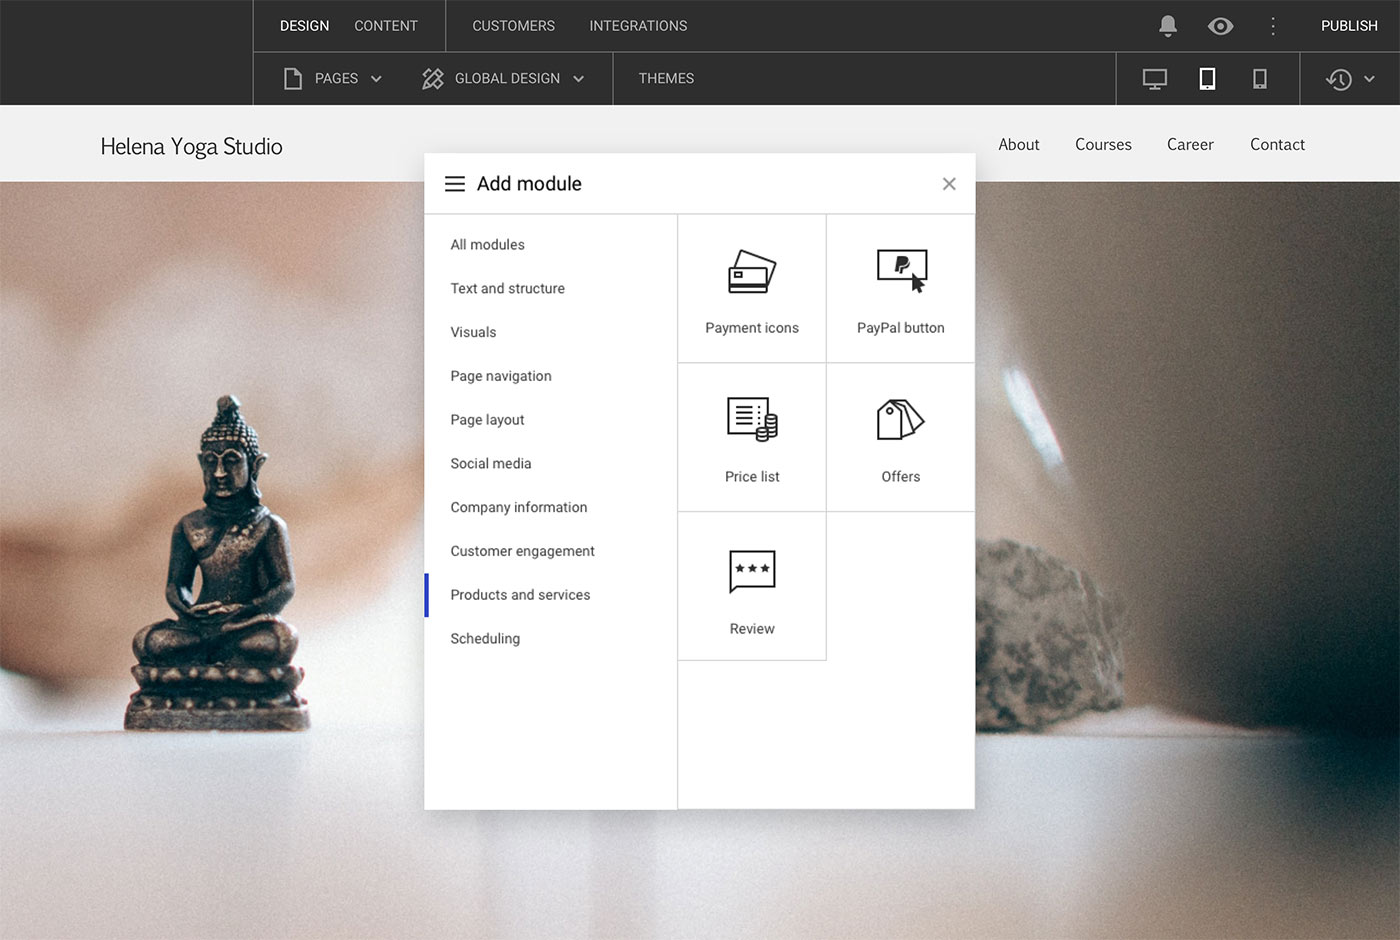
Task: Open the notifications bell
Action: tap(1168, 26)
